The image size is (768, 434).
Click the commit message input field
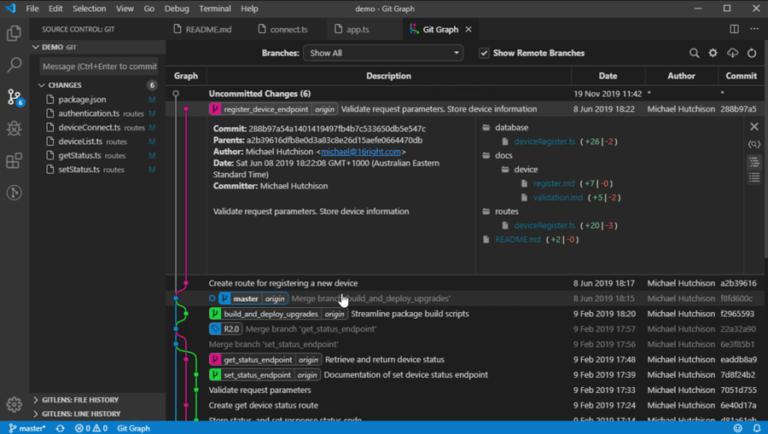pyautogui.click(x=99, y=67)
